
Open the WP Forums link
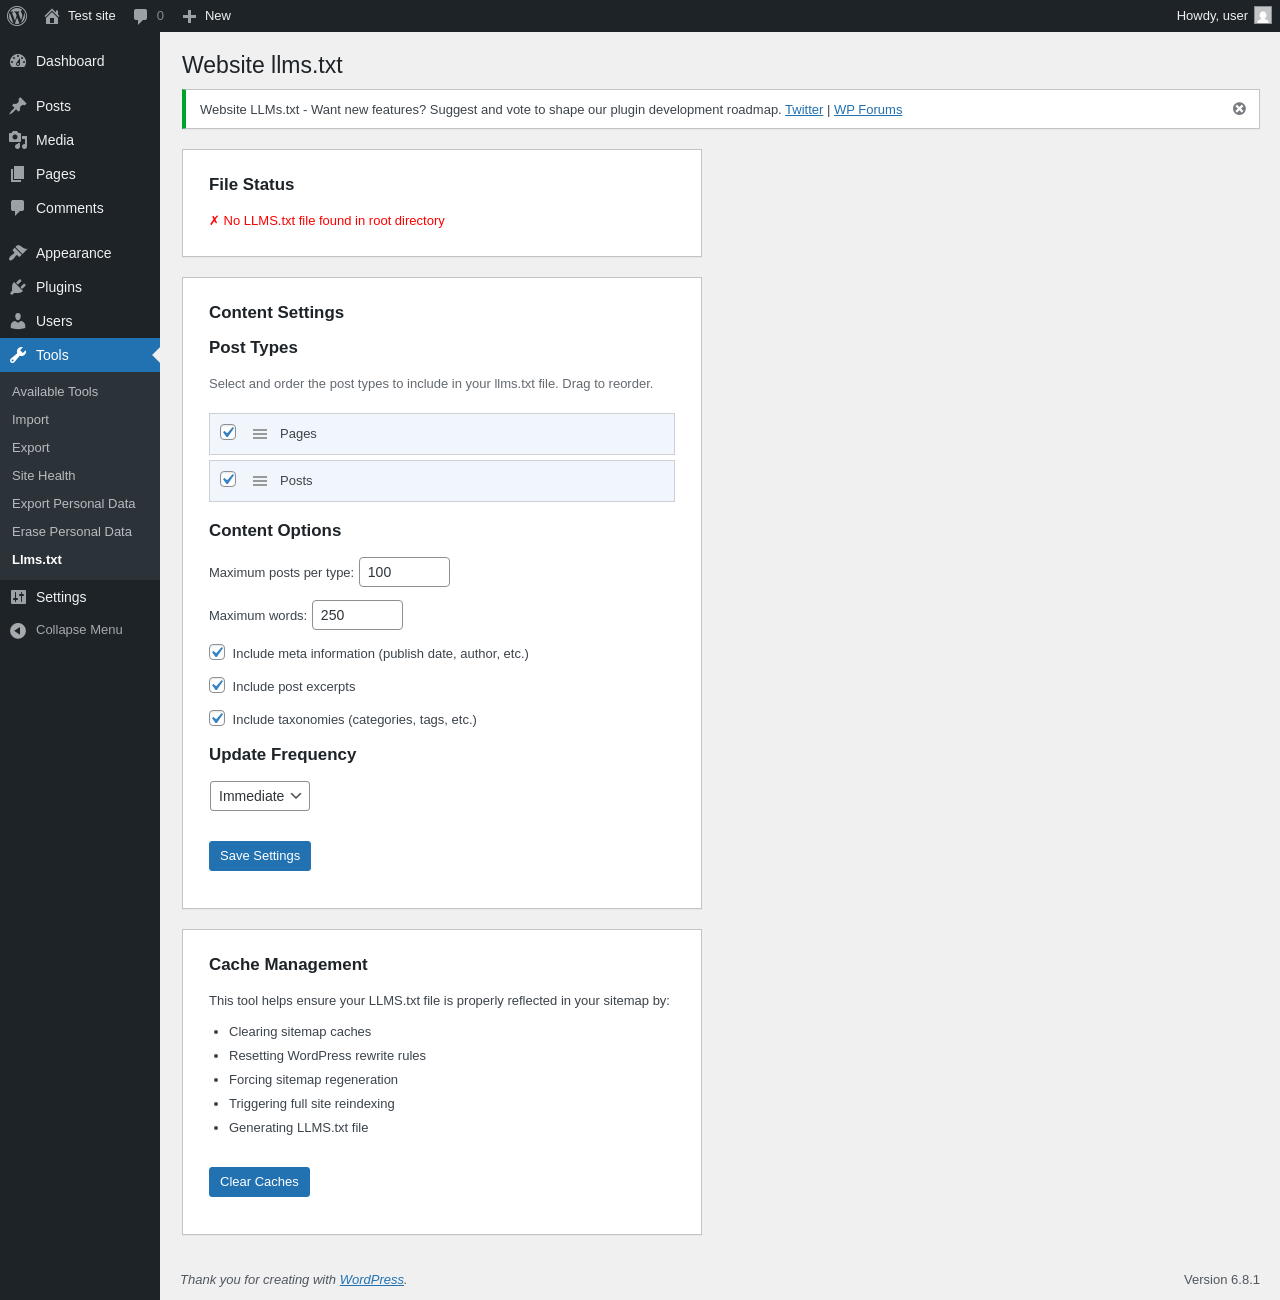coord(868,110)
